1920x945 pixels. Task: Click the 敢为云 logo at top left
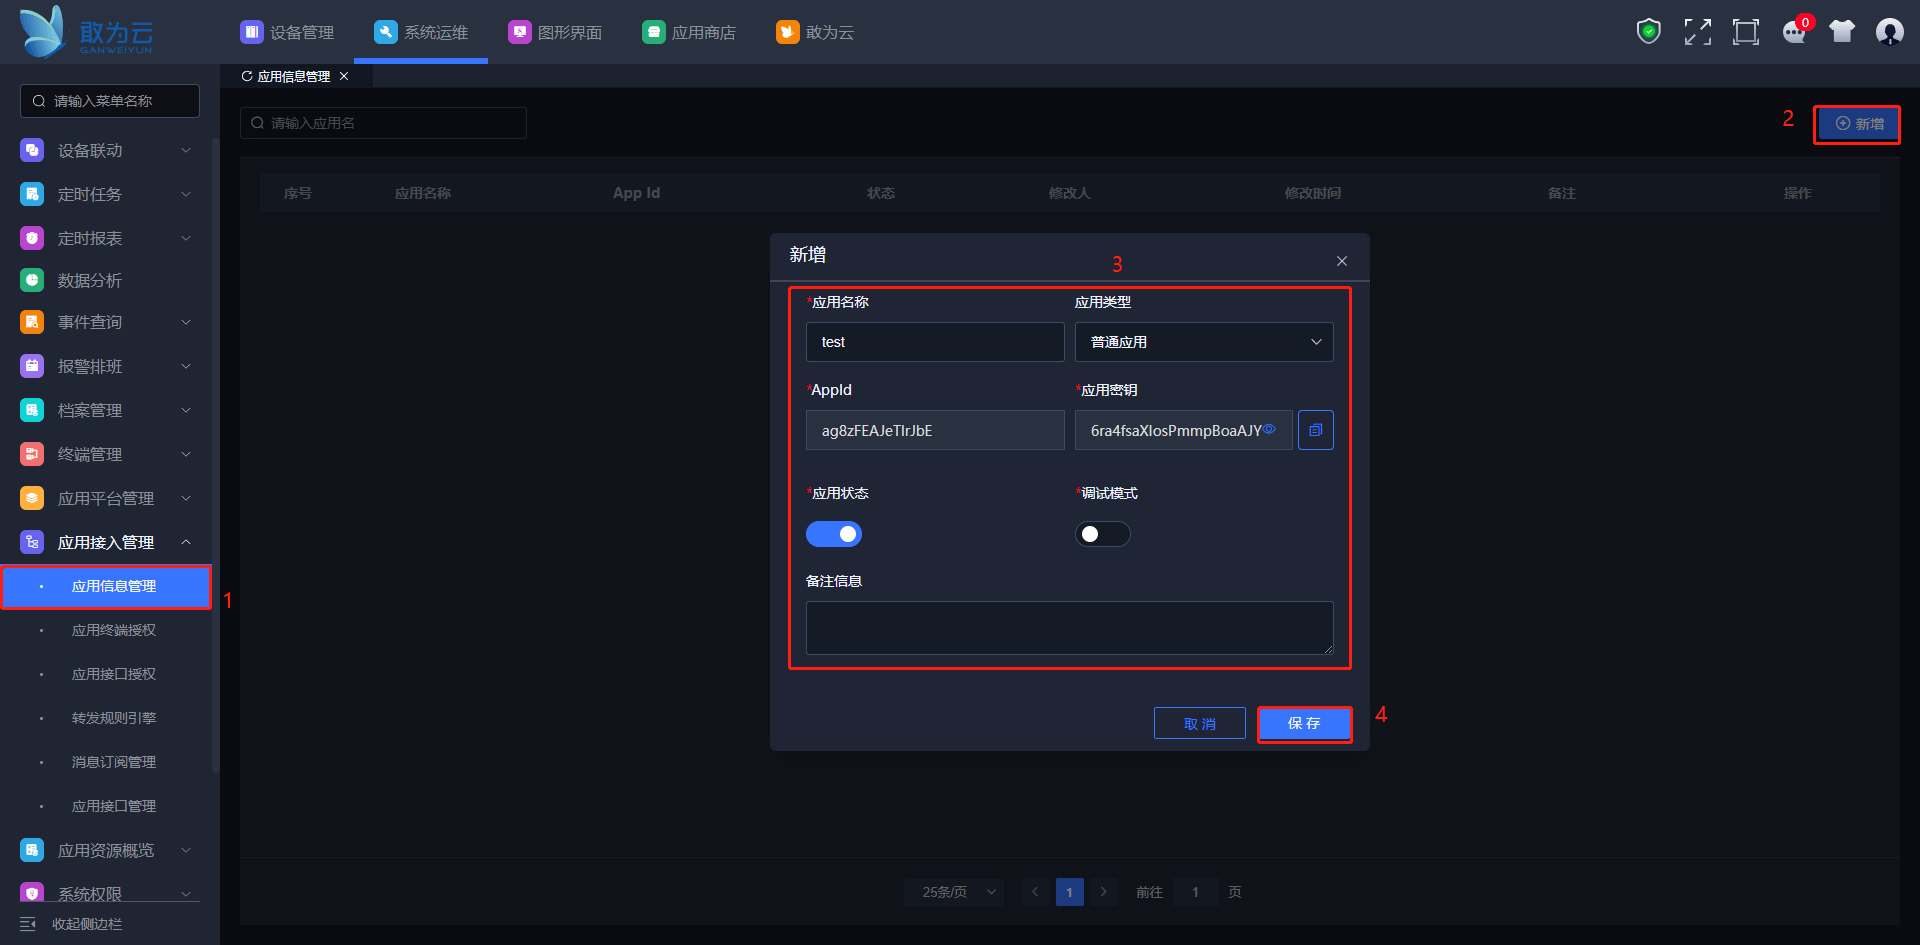point(87,32)
